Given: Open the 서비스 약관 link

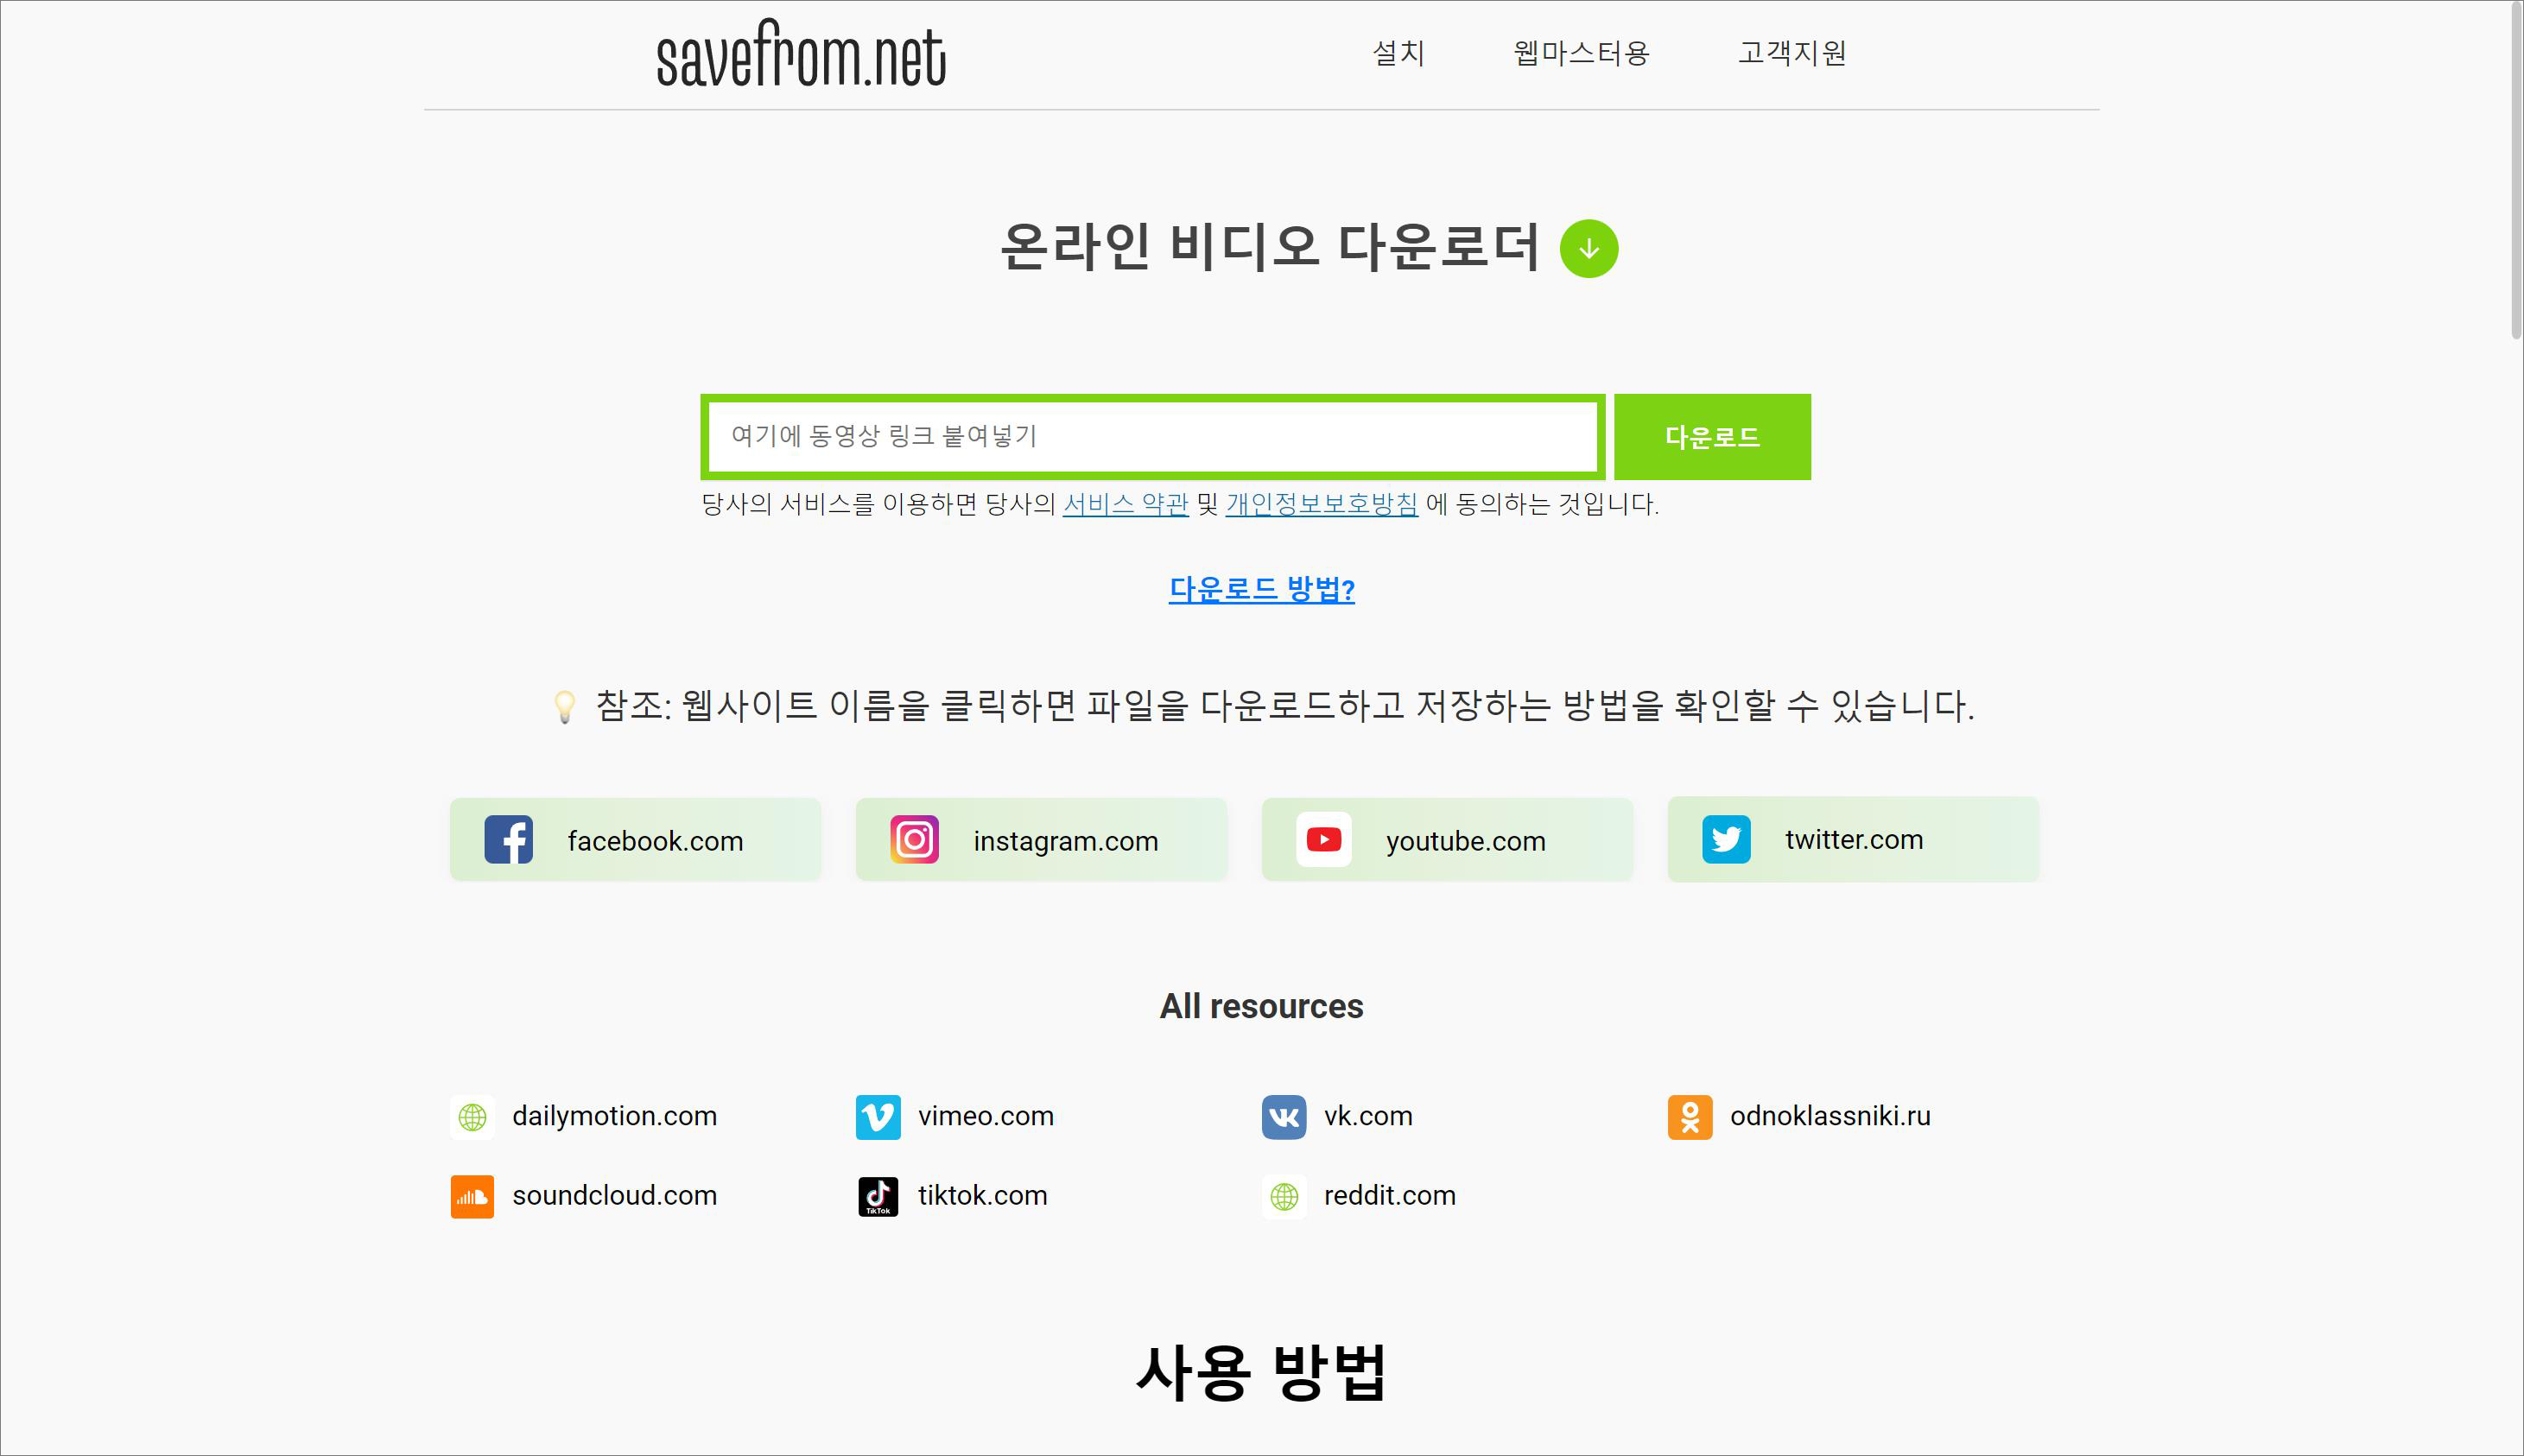Looking at the screenshot, I should pyautogui.click(x=1125, y=504).
